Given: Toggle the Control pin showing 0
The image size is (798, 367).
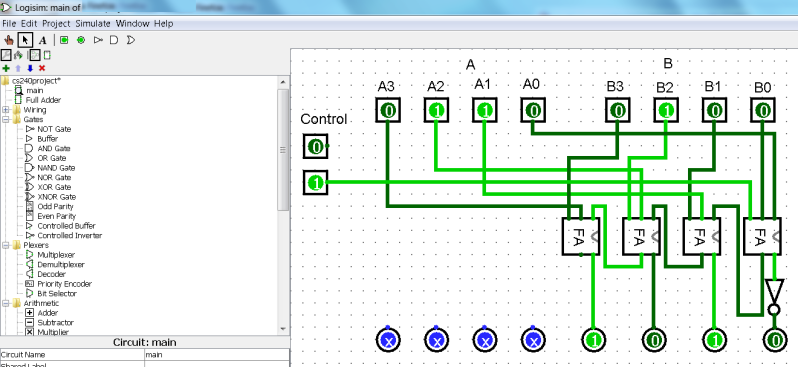Looking at the screenshot, I should pos(316,147).
